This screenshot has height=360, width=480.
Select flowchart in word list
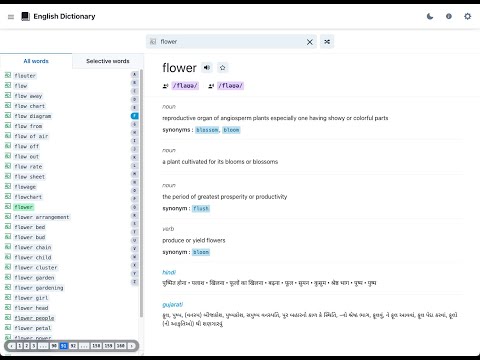click(x=28, y=197)
